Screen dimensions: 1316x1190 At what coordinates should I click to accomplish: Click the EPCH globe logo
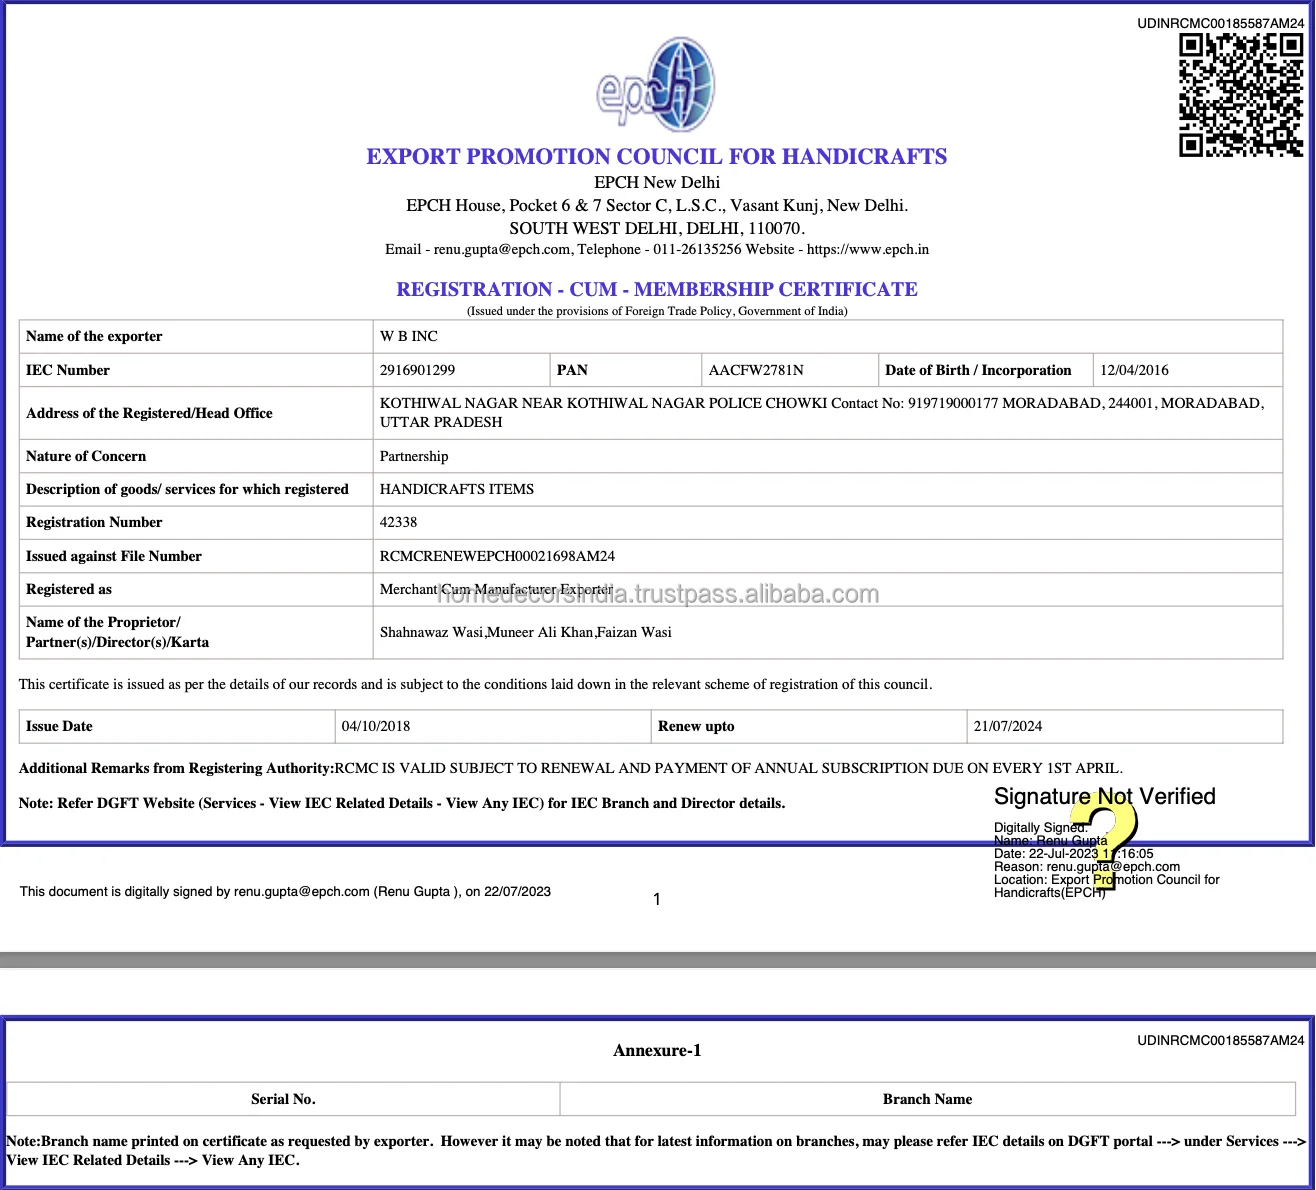[x=656, y=84]
